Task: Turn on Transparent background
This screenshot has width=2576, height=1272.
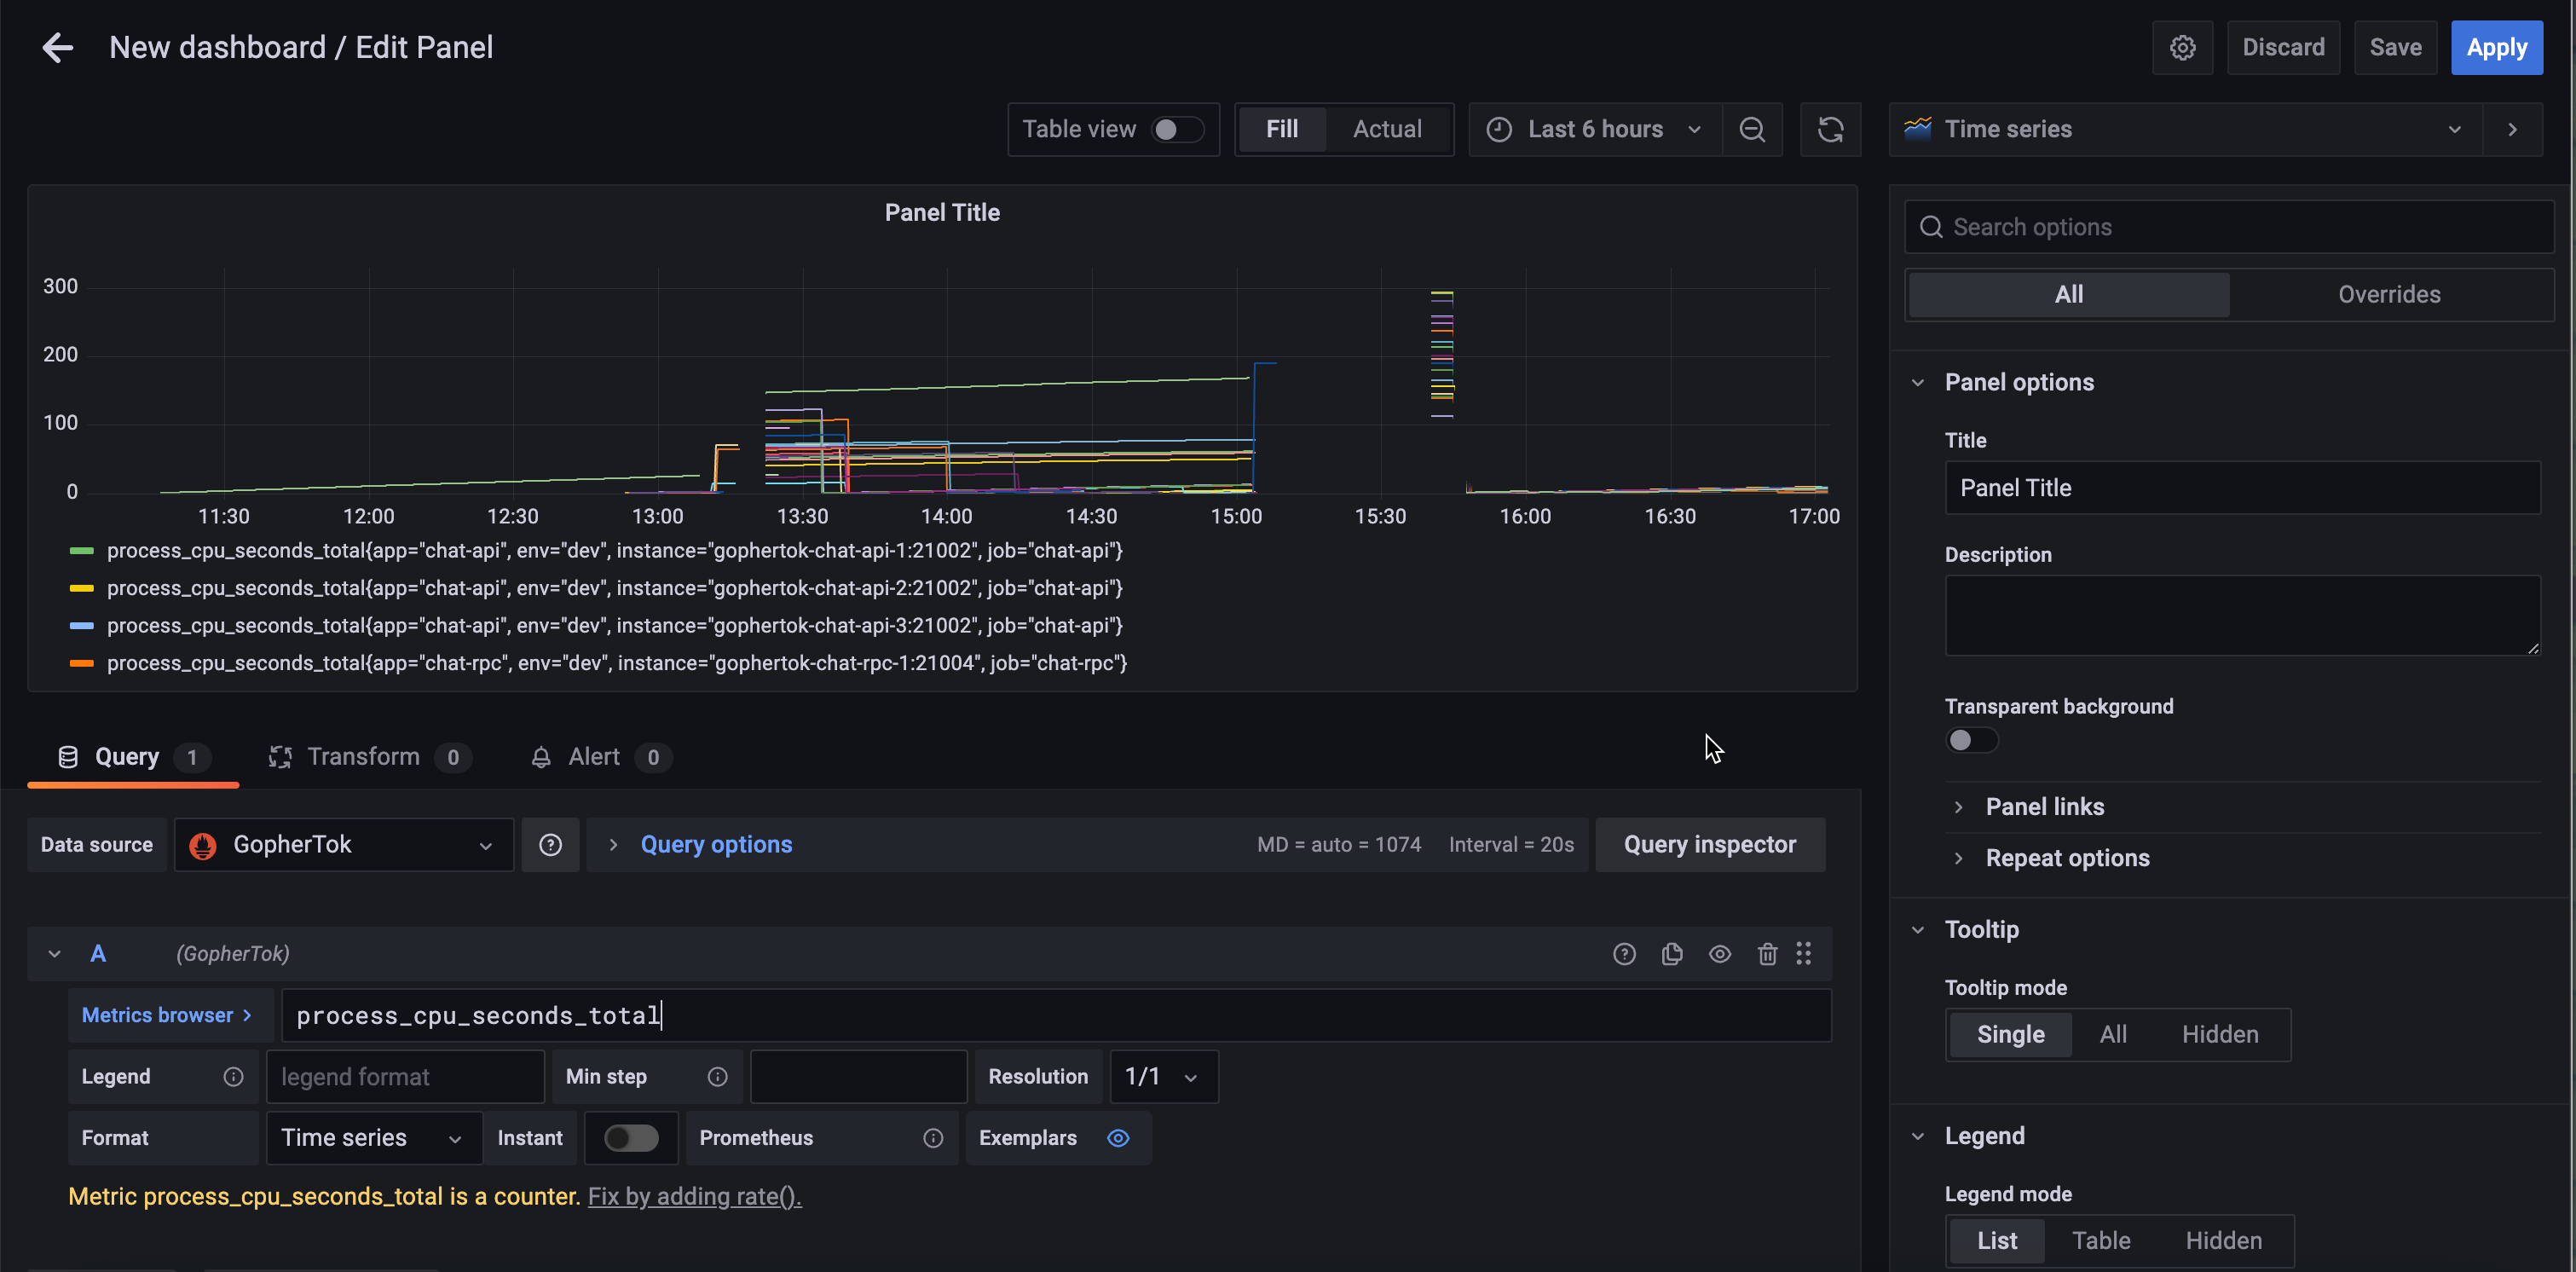Action: click(x=1971, y=740)
